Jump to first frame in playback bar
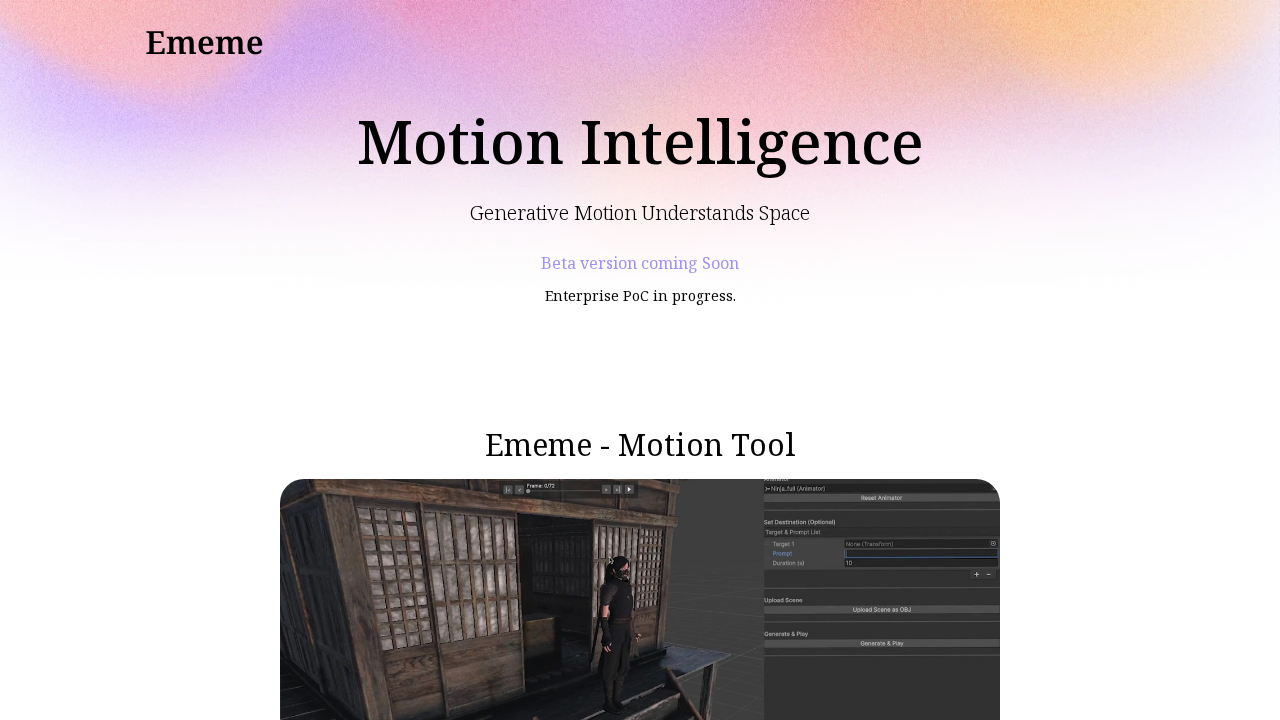The image size is (1280, 720). (507, 490)
